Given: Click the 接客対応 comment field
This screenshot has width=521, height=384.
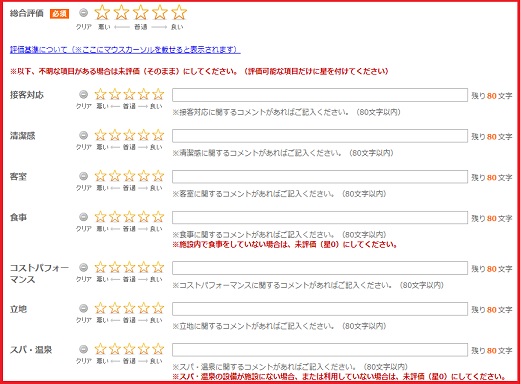Looking at the screenshot, I should click(320, 95).
